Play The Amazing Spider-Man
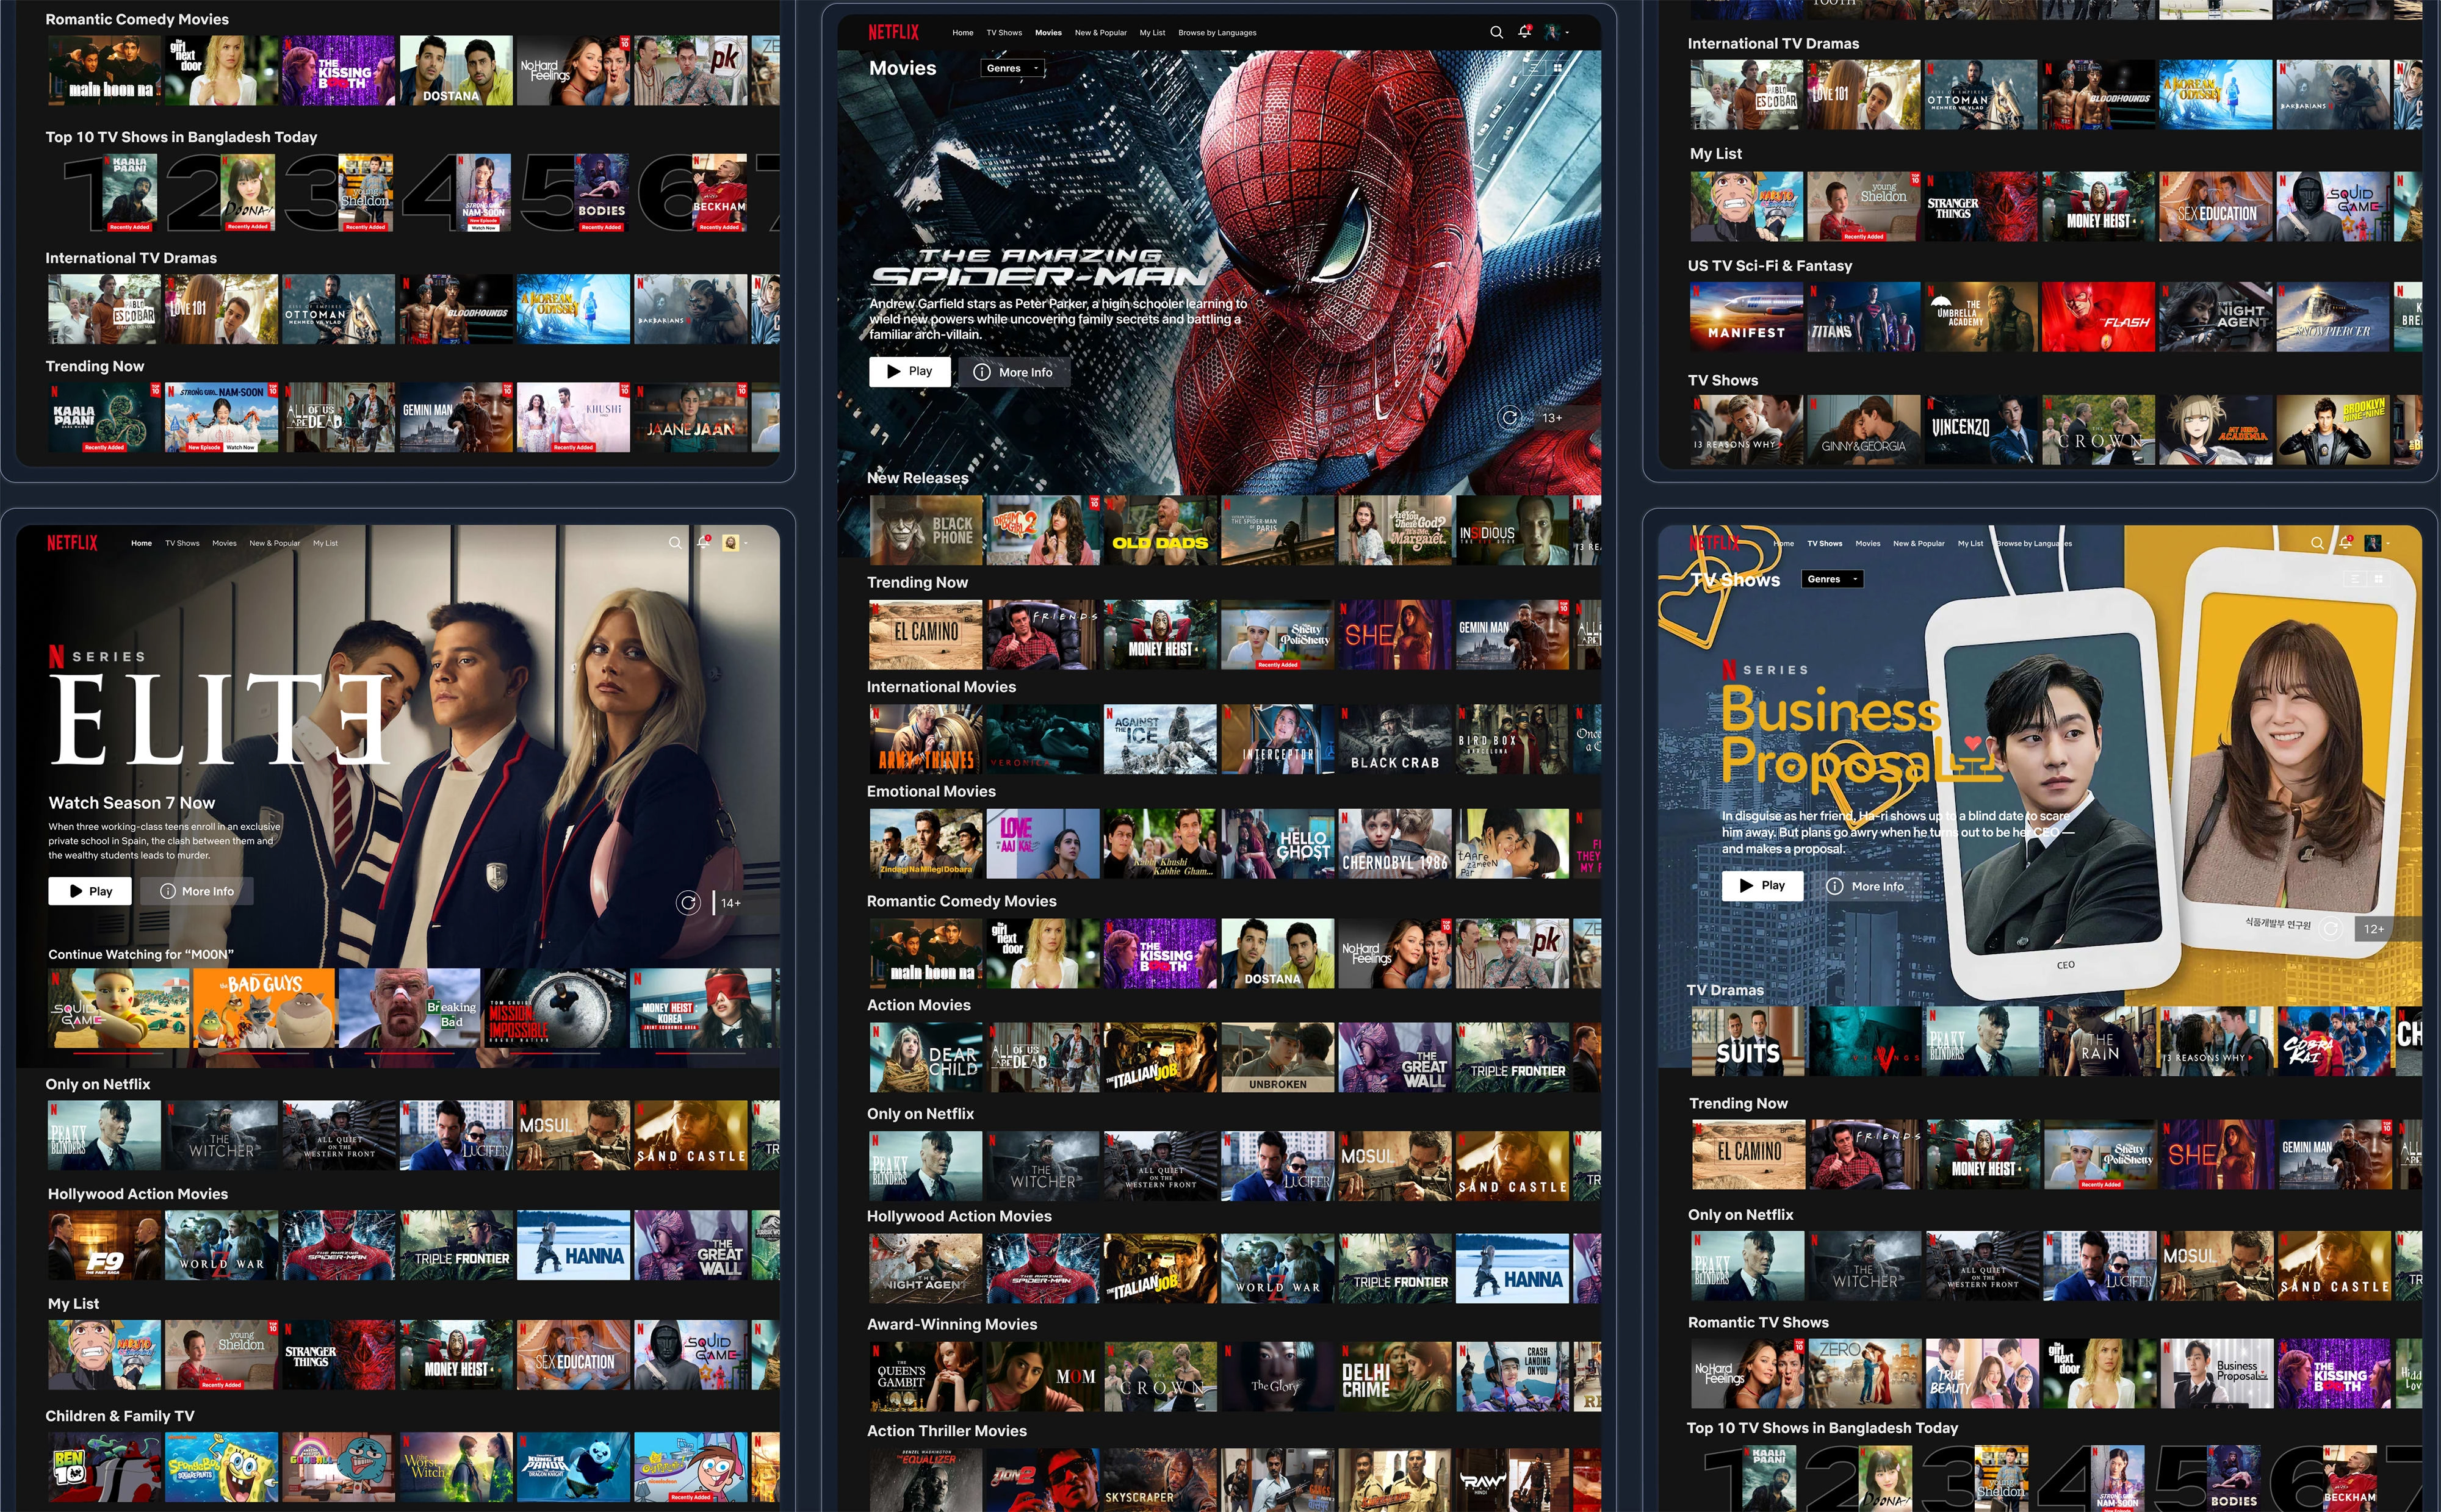 click(x=909, y=371)
